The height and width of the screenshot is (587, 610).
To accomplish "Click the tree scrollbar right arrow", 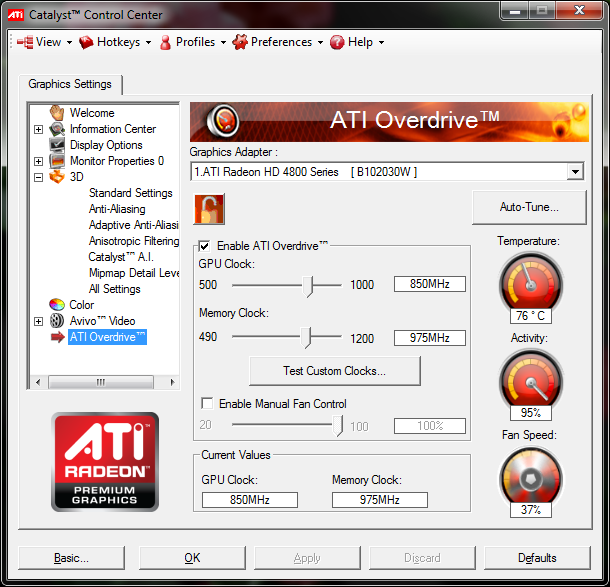I will [x=172, y=382].
